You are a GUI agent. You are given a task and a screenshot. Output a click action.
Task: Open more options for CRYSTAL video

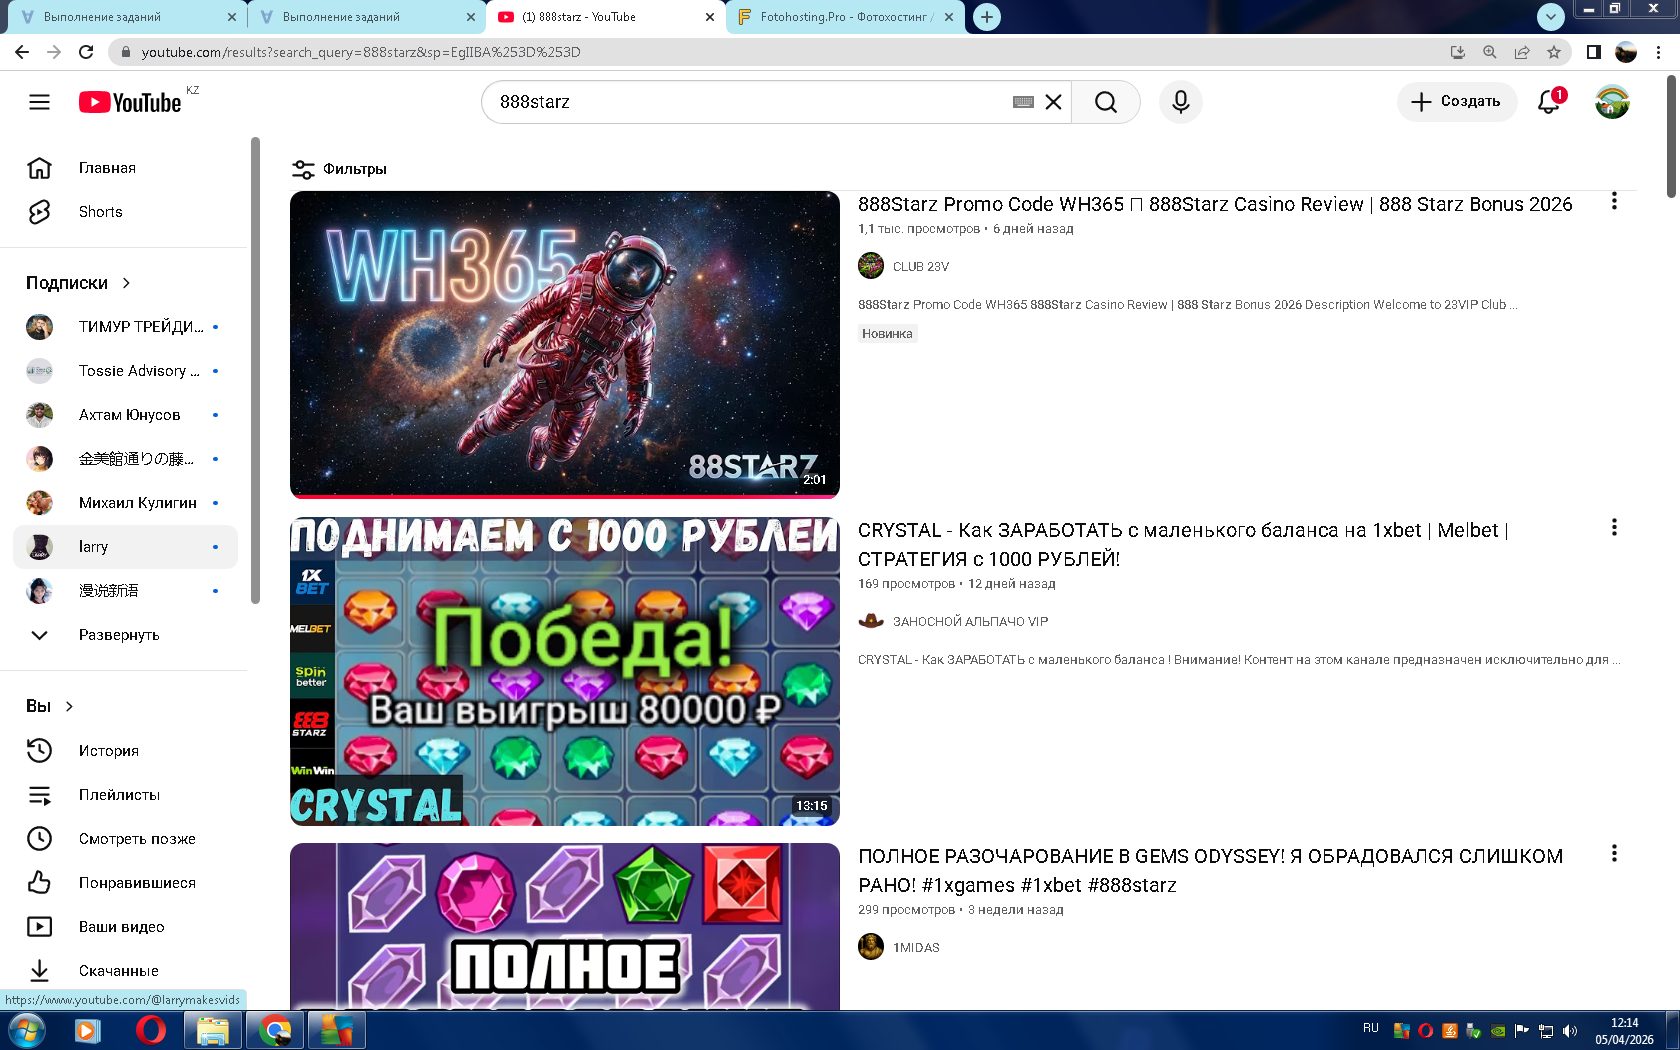pyautogui.click(x=1613, y=528)
